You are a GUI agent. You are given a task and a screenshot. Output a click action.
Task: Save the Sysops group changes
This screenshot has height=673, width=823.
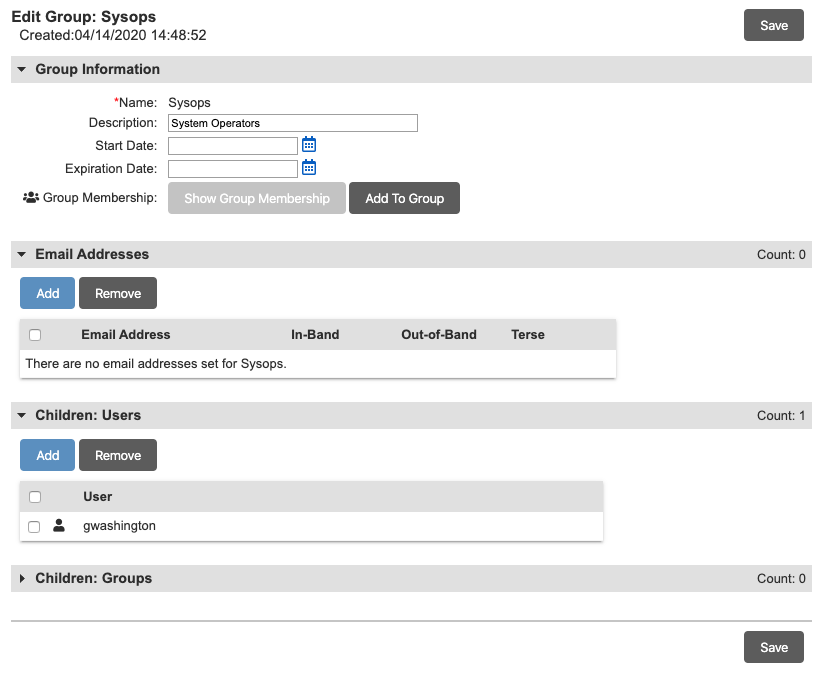(773, 25)
